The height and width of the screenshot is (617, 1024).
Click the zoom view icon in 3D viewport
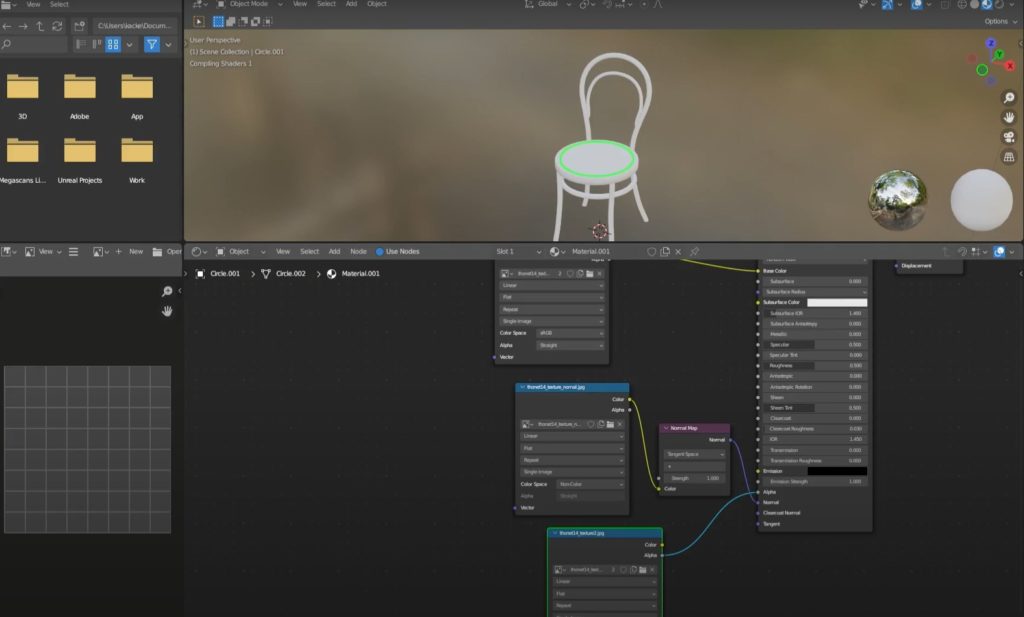click(x=1009, y=98)
